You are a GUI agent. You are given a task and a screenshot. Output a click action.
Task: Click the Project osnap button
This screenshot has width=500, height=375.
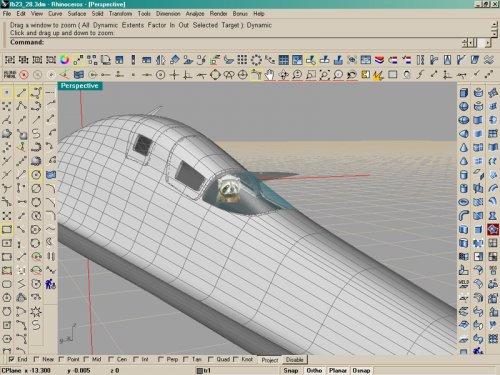click(x=270, y=360)
